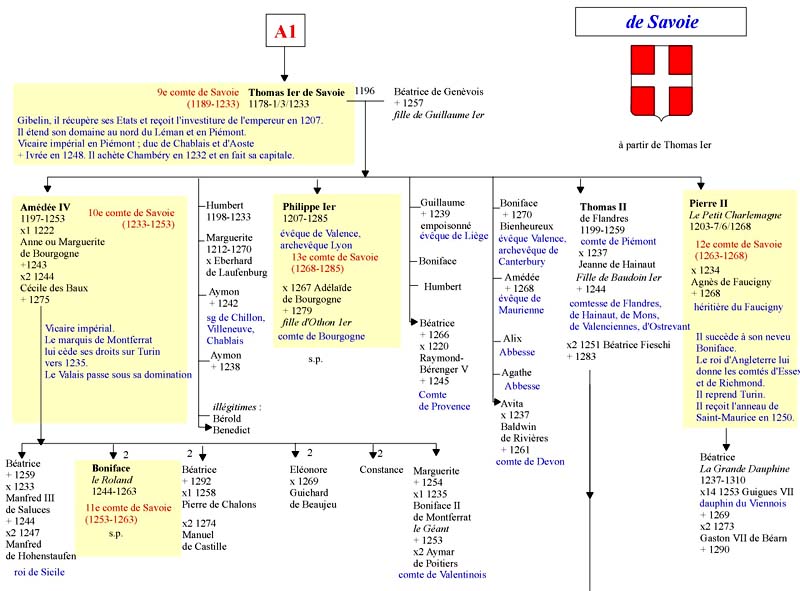
Task: Select the heading "Philippe Ier"
Action: pyautogui.click(x=309, y=207)
